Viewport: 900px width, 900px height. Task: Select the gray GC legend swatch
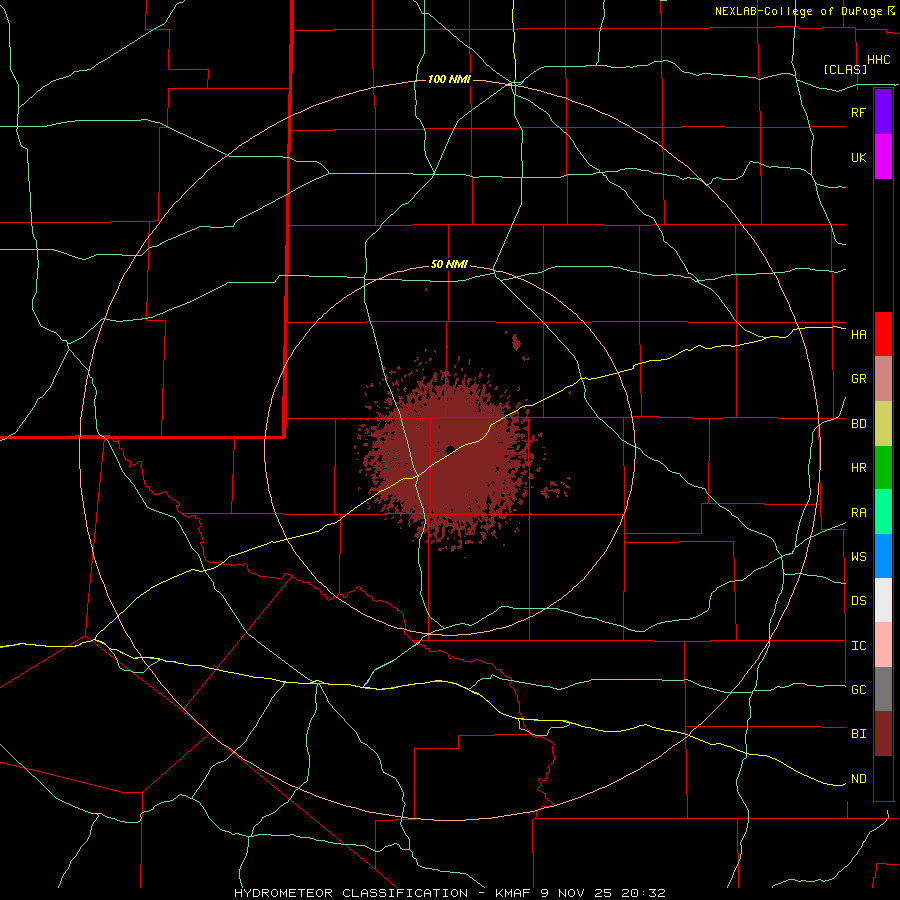pos(883,689)
